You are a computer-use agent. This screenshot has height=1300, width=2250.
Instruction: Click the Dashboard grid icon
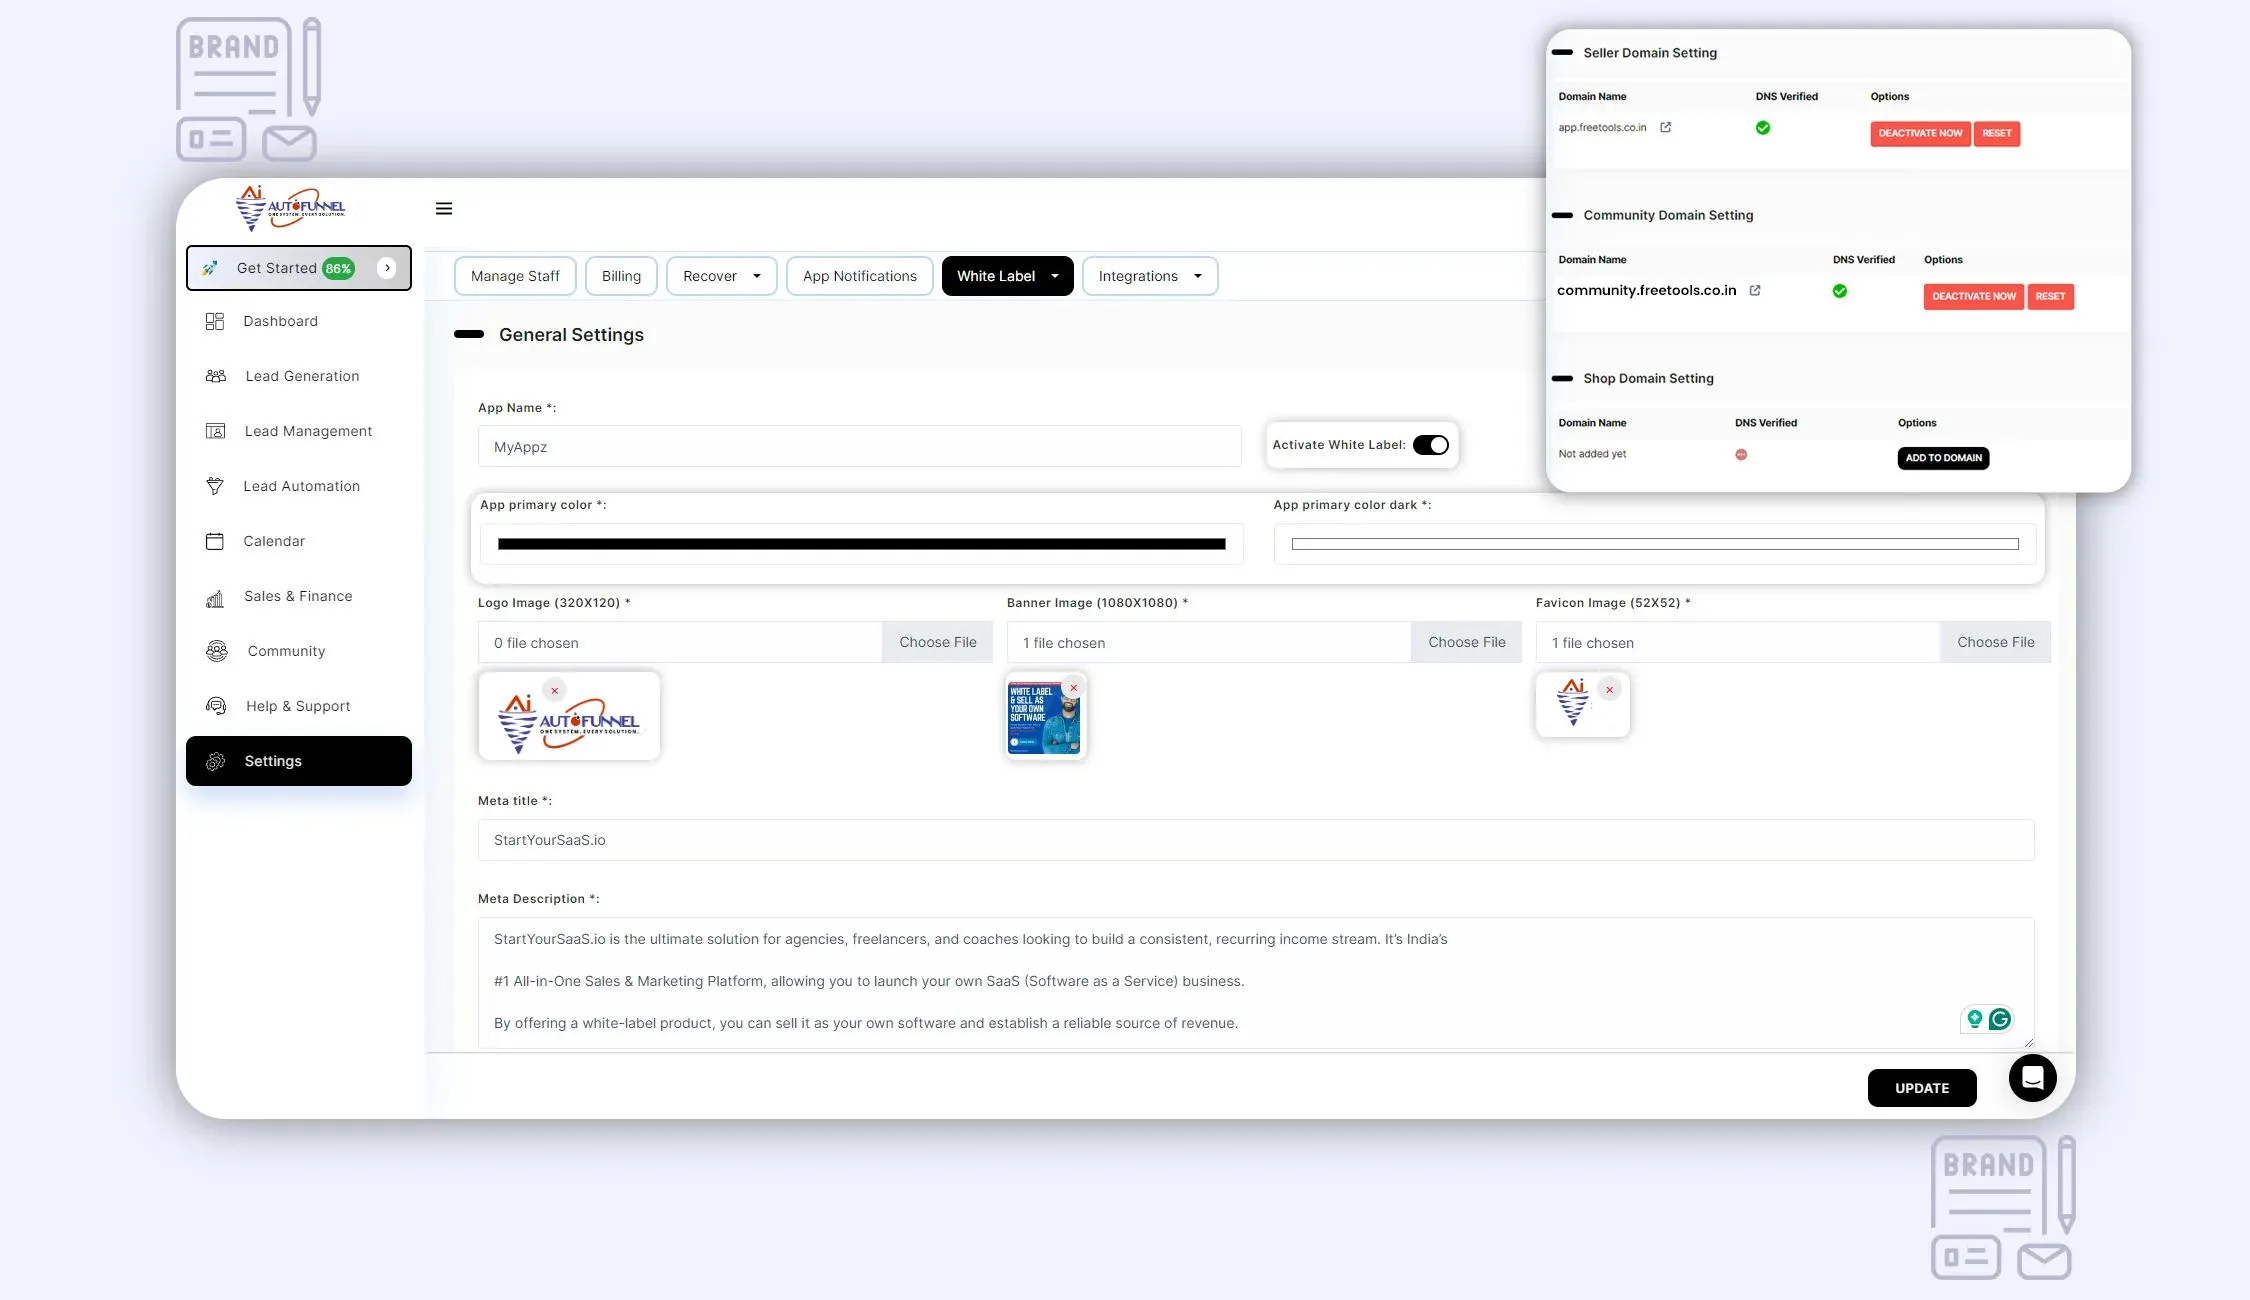(214, 321)
